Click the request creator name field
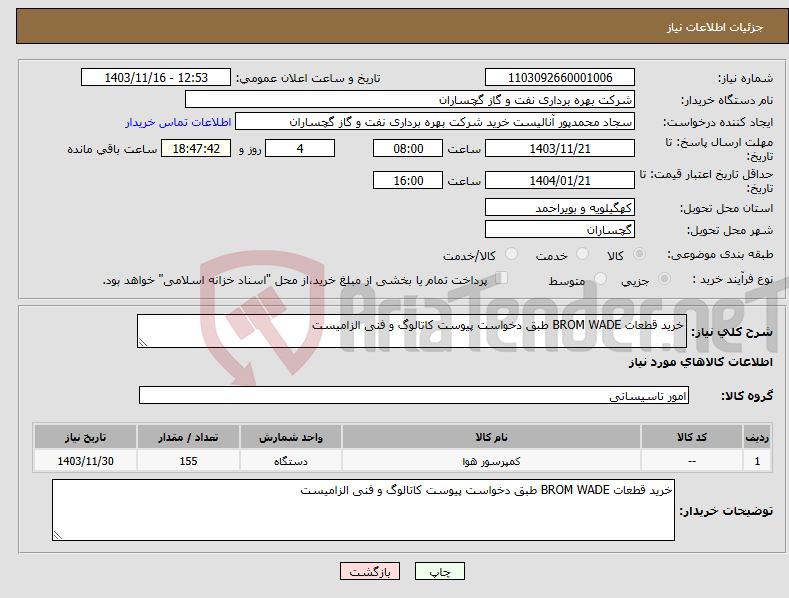The height and width of the screenshot is (598, 789). click(435, 122)
